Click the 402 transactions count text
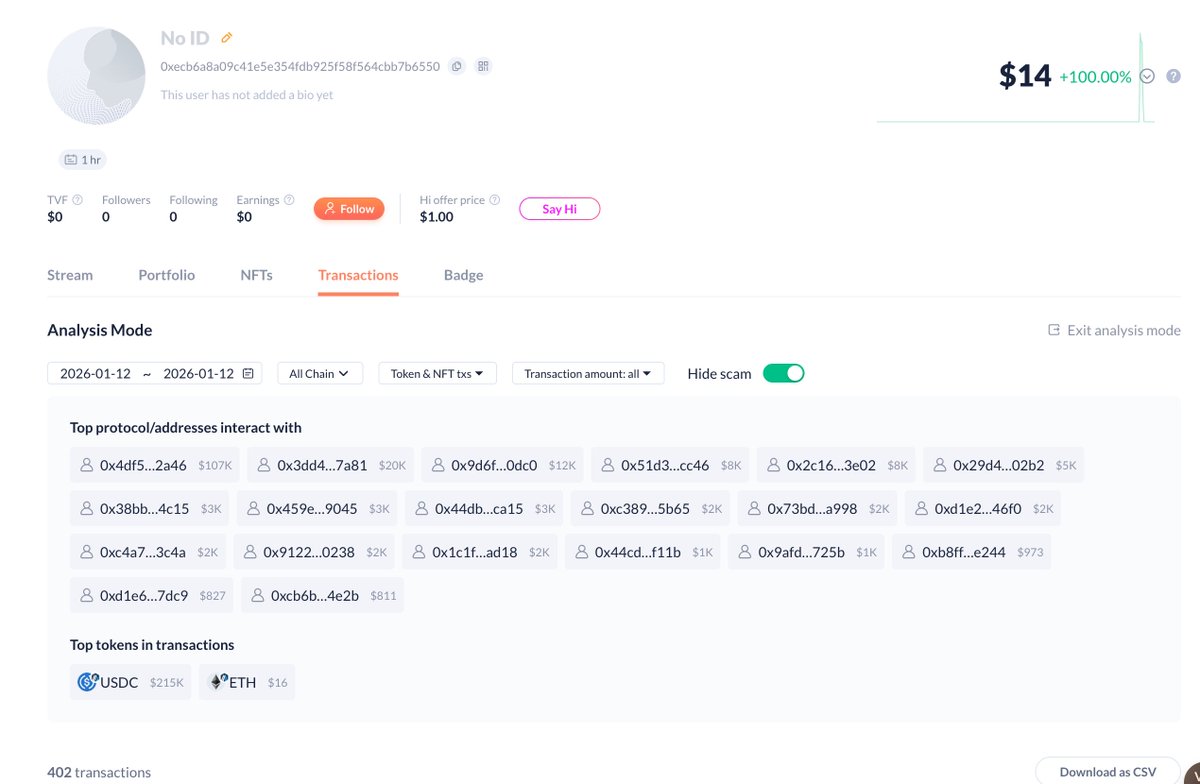1200x784 pixels. tap(99, 772)
